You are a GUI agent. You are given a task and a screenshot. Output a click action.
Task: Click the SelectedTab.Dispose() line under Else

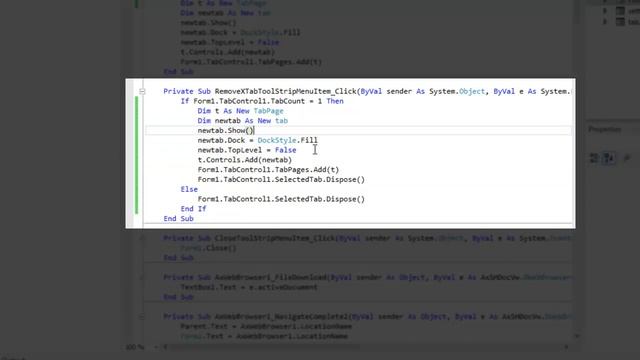point(281,199)
